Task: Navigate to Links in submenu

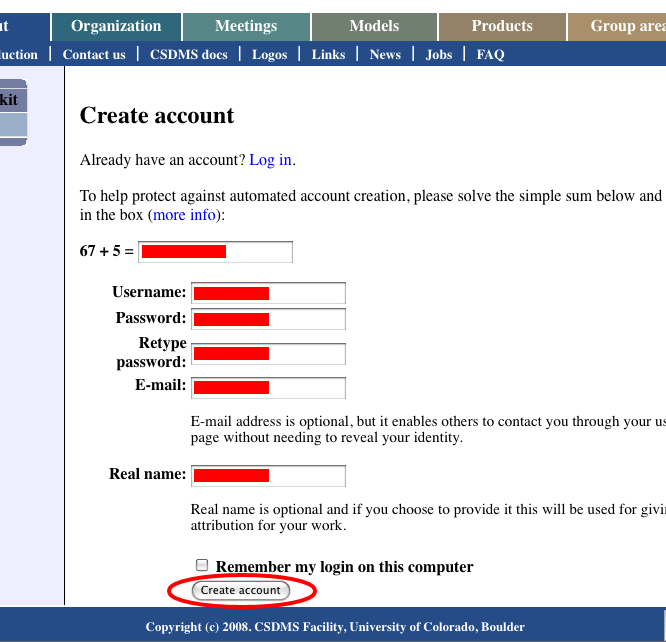Action: click(x=328, y=55)
